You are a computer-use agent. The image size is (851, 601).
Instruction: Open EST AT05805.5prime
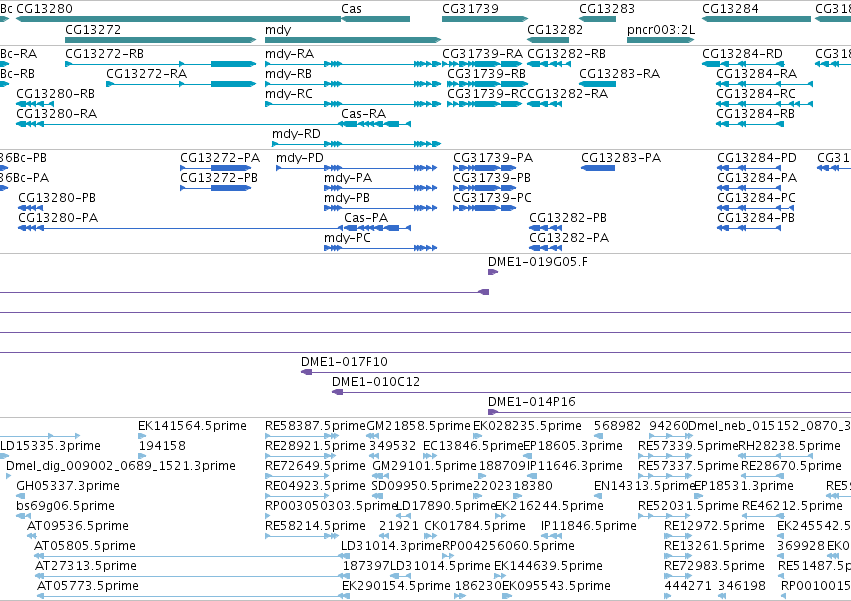coord(85,546)
